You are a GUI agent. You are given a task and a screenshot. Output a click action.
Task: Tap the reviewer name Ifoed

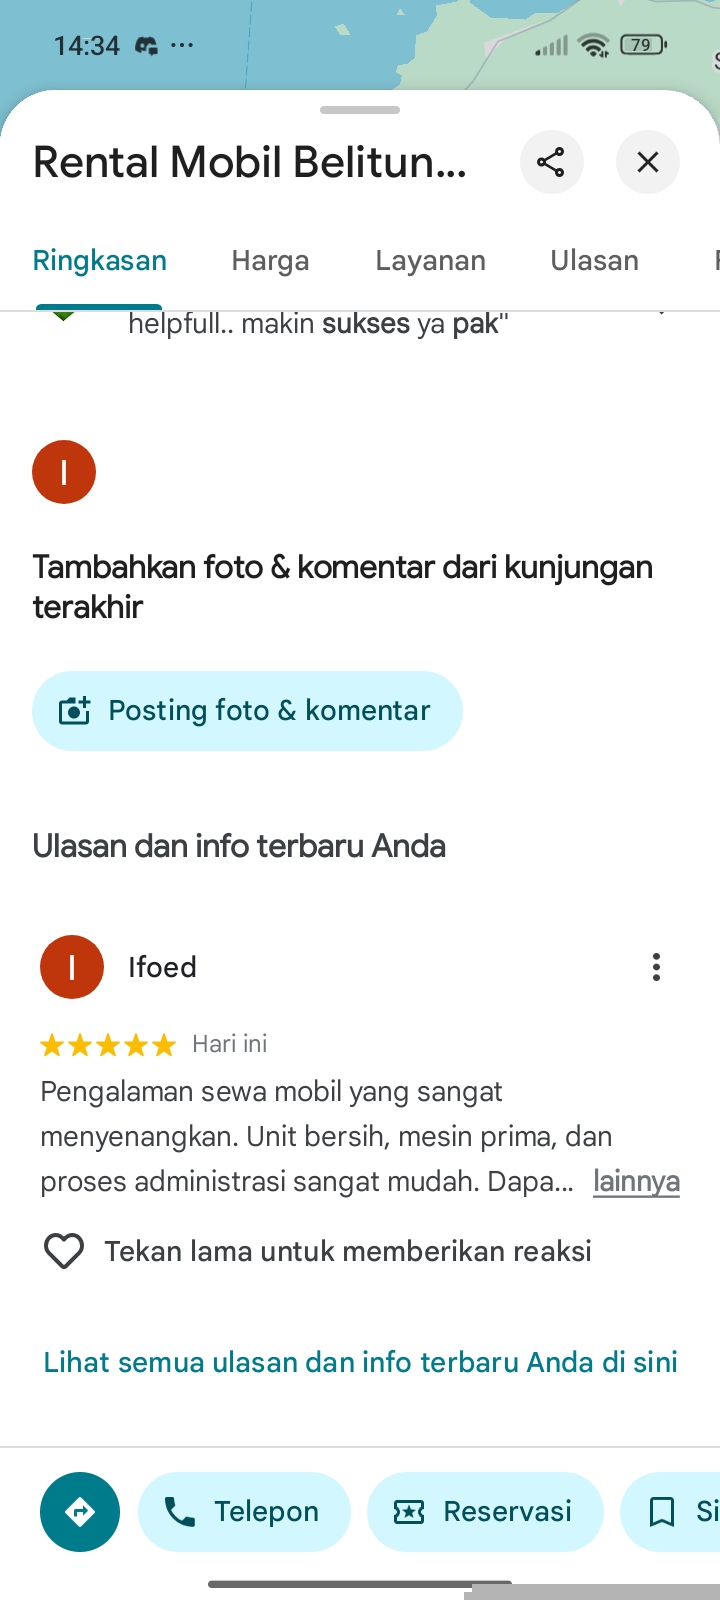(162, 967)
